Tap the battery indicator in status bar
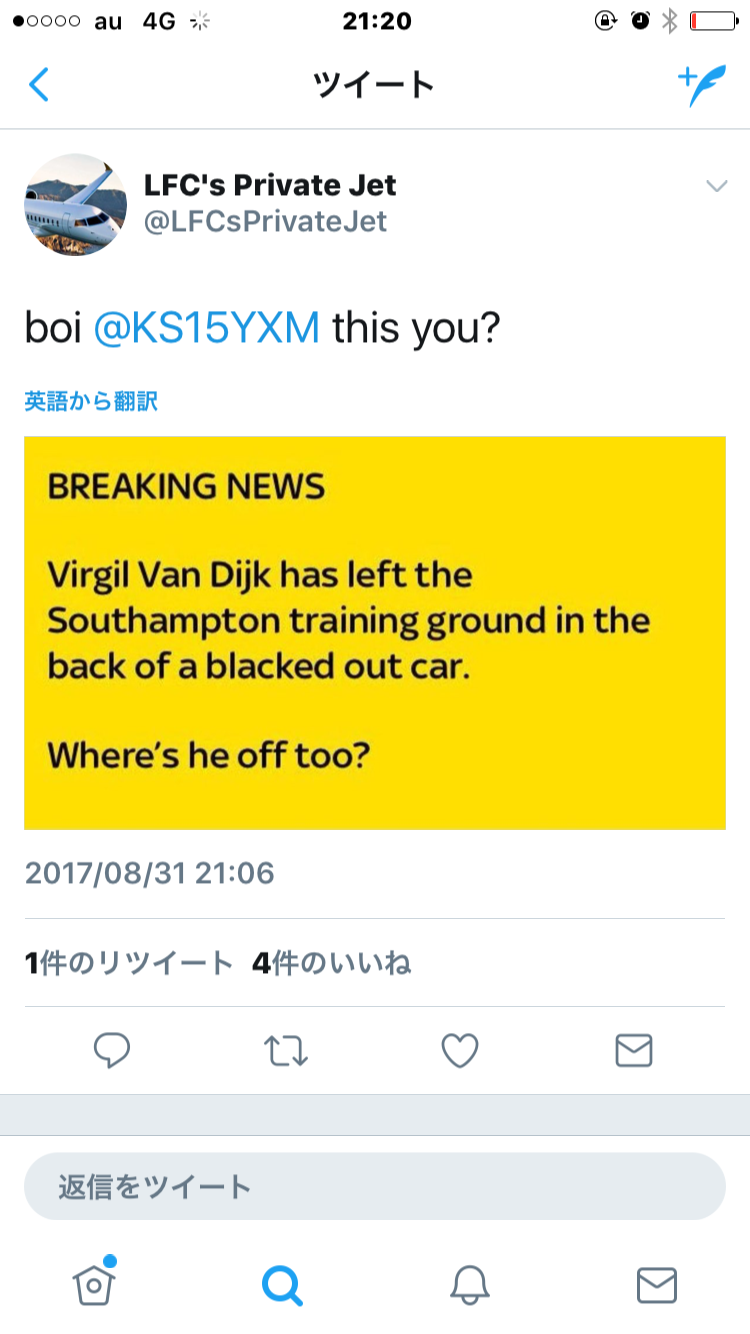Image resolution: width=750 pixels, height=1334 pixels. click(x=713, y=21)
